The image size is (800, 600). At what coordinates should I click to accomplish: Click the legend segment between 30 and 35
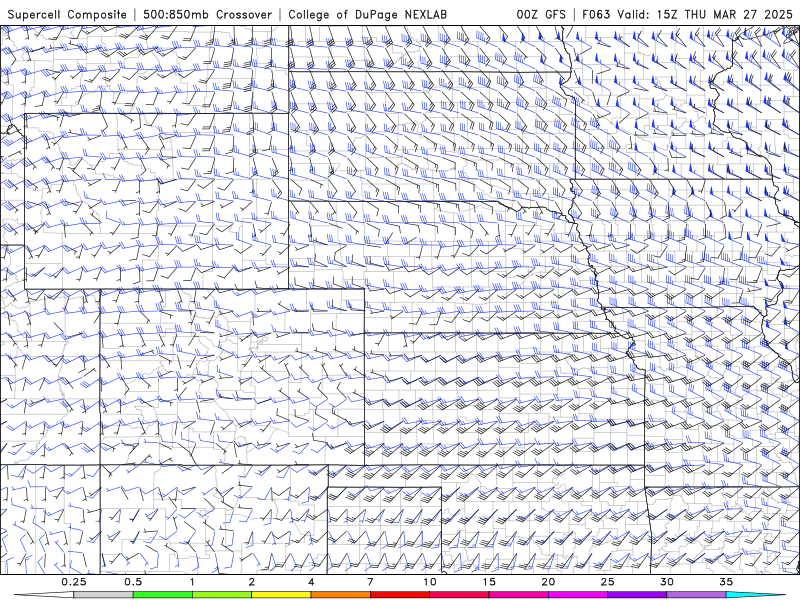[696, 595]
